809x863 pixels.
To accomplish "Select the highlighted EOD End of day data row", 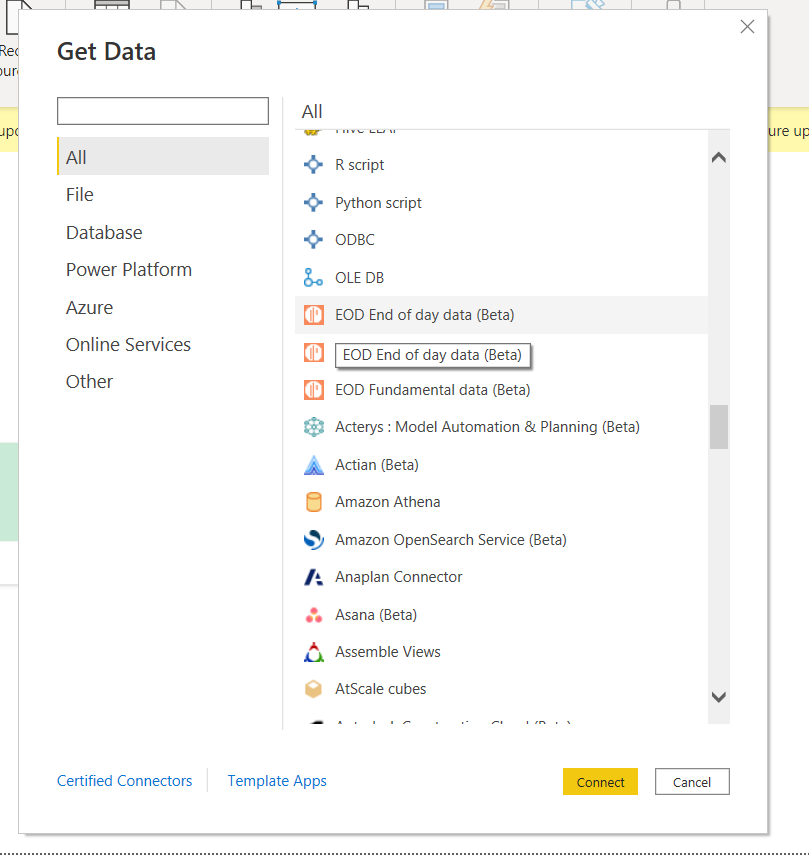I will click(501, 315).
